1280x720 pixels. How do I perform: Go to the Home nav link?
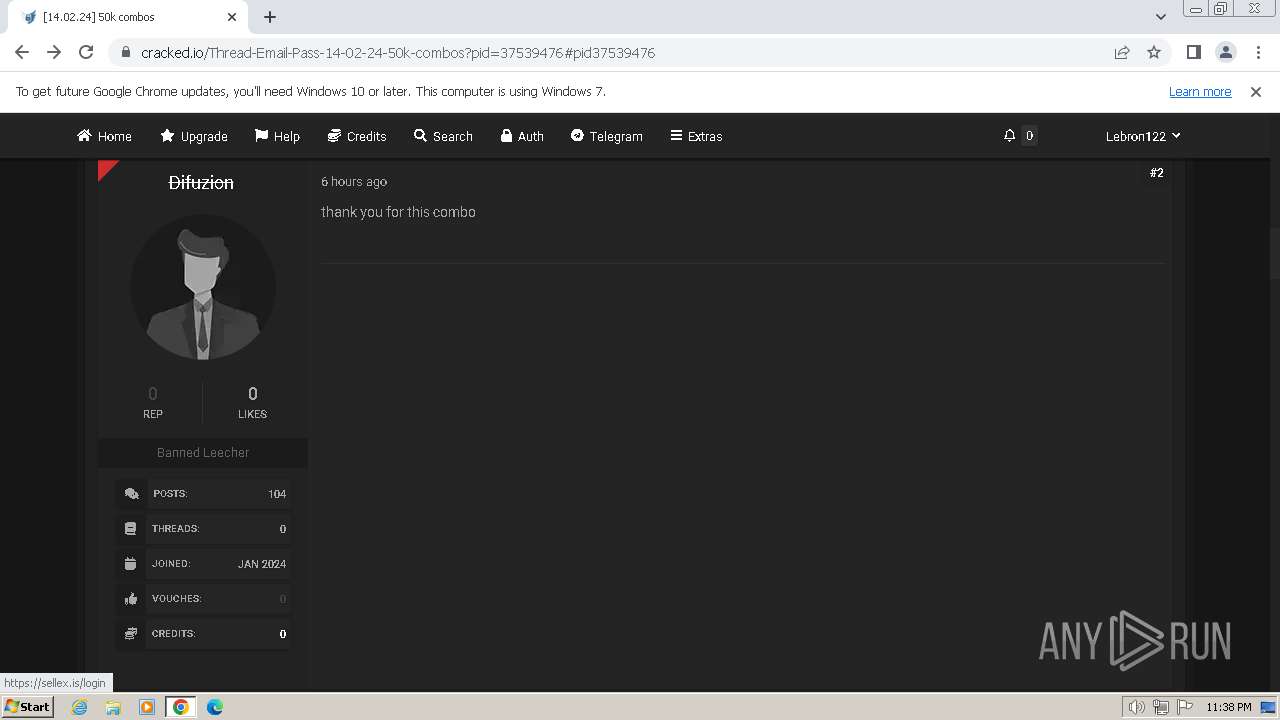pos(104,136)
